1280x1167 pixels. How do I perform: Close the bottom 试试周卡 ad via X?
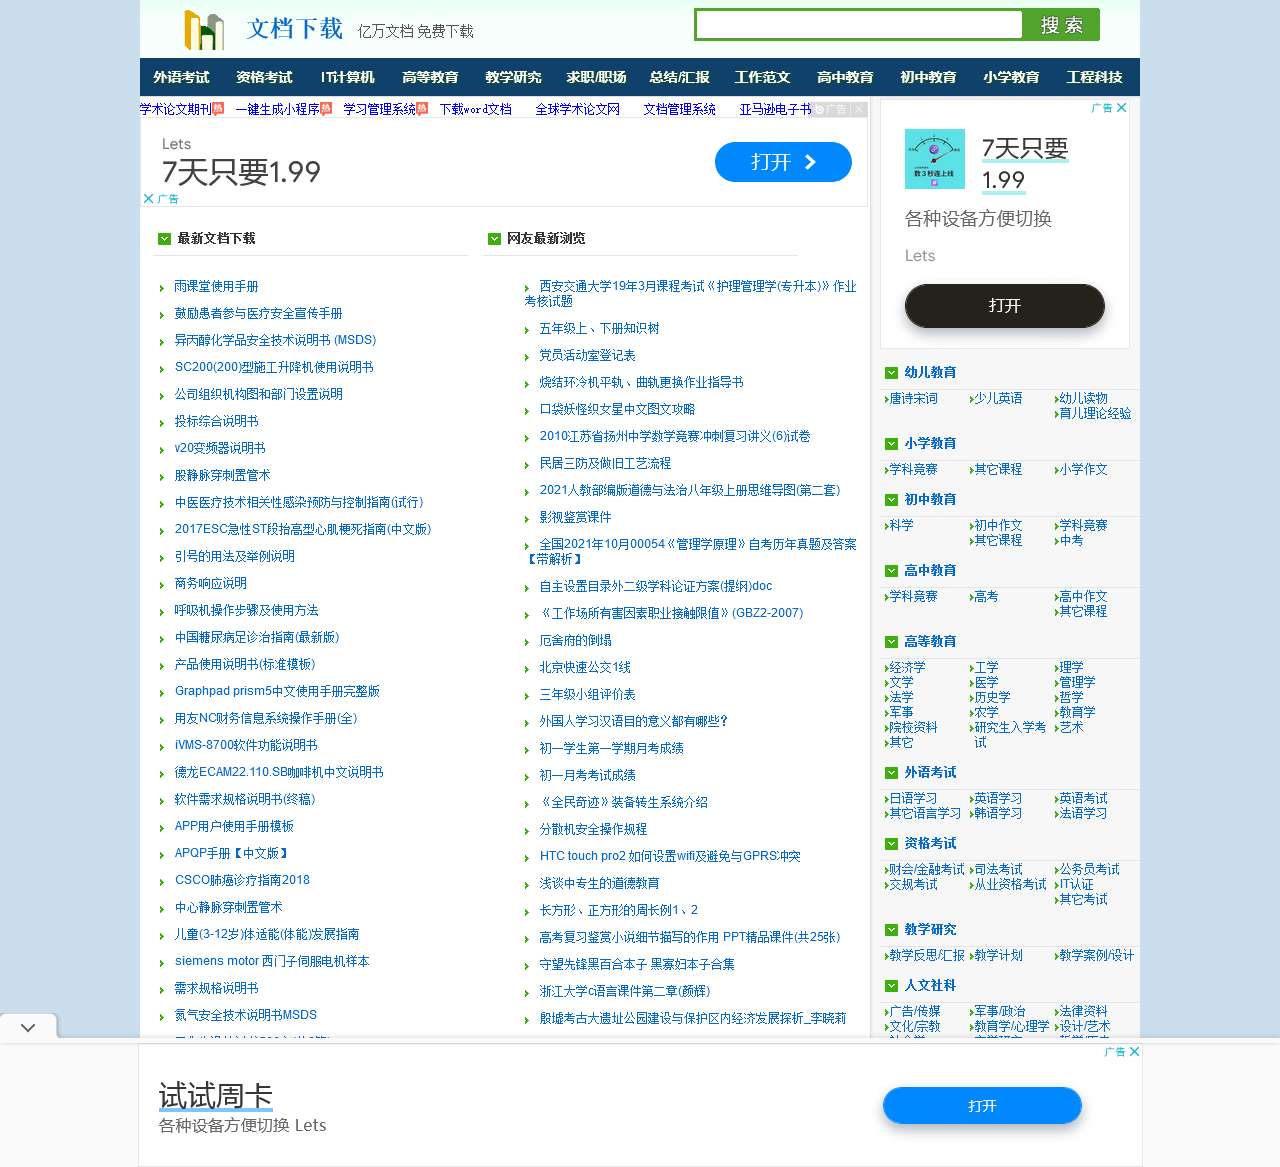(x=1134, y=1052)
